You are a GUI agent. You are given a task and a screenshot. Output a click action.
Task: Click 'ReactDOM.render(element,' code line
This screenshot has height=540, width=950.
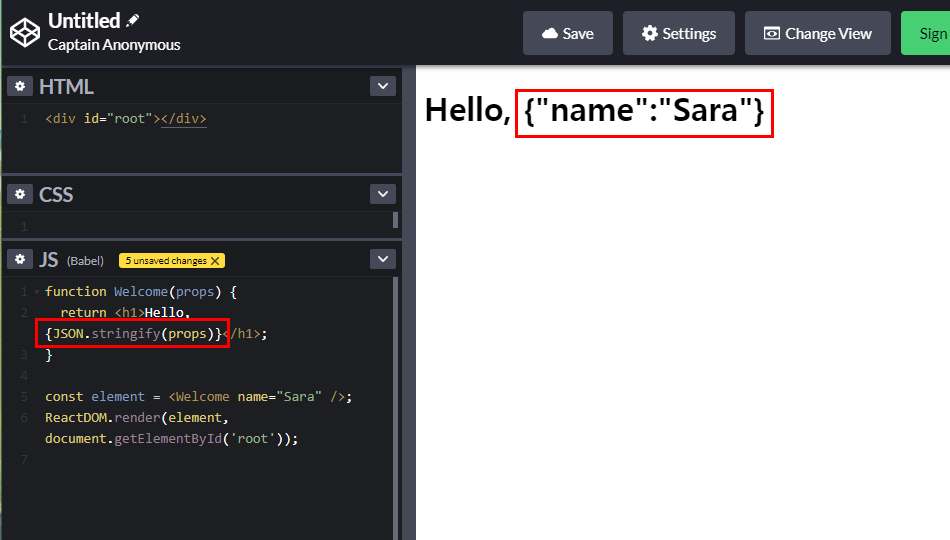tap(136, 418)
